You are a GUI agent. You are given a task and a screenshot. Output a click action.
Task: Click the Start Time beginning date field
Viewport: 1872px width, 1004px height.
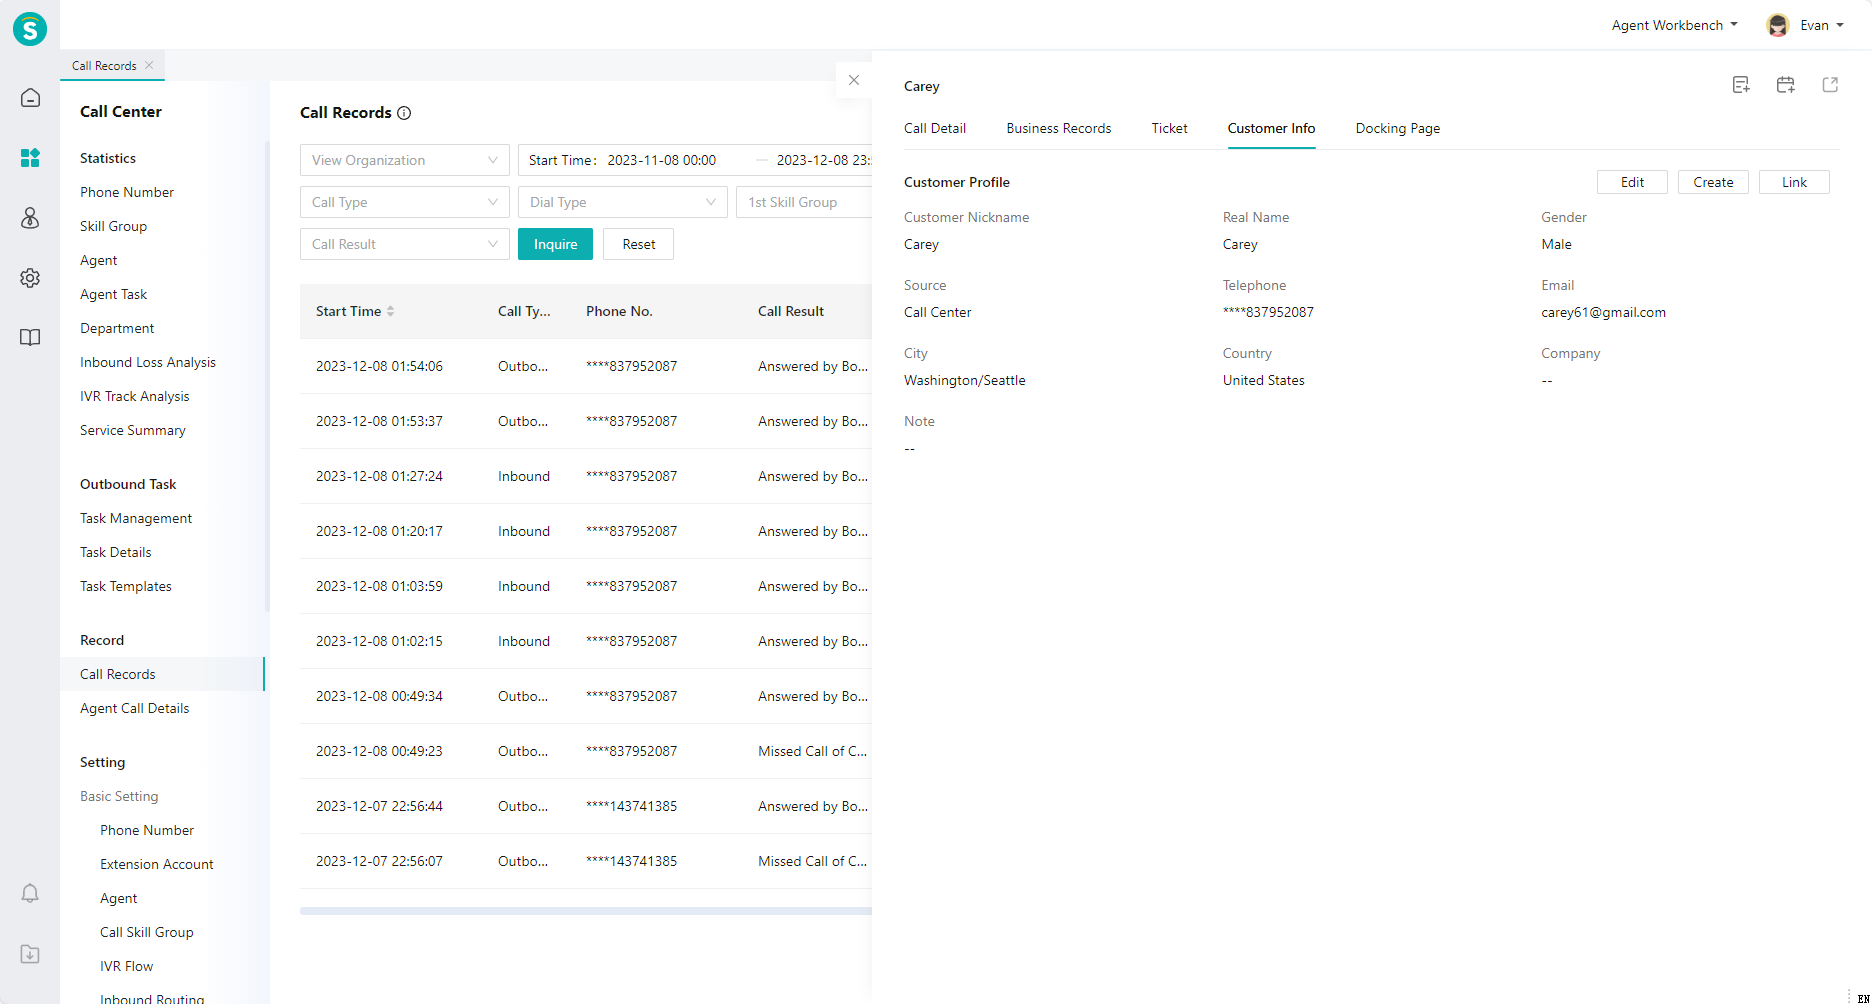click(662, 160)
